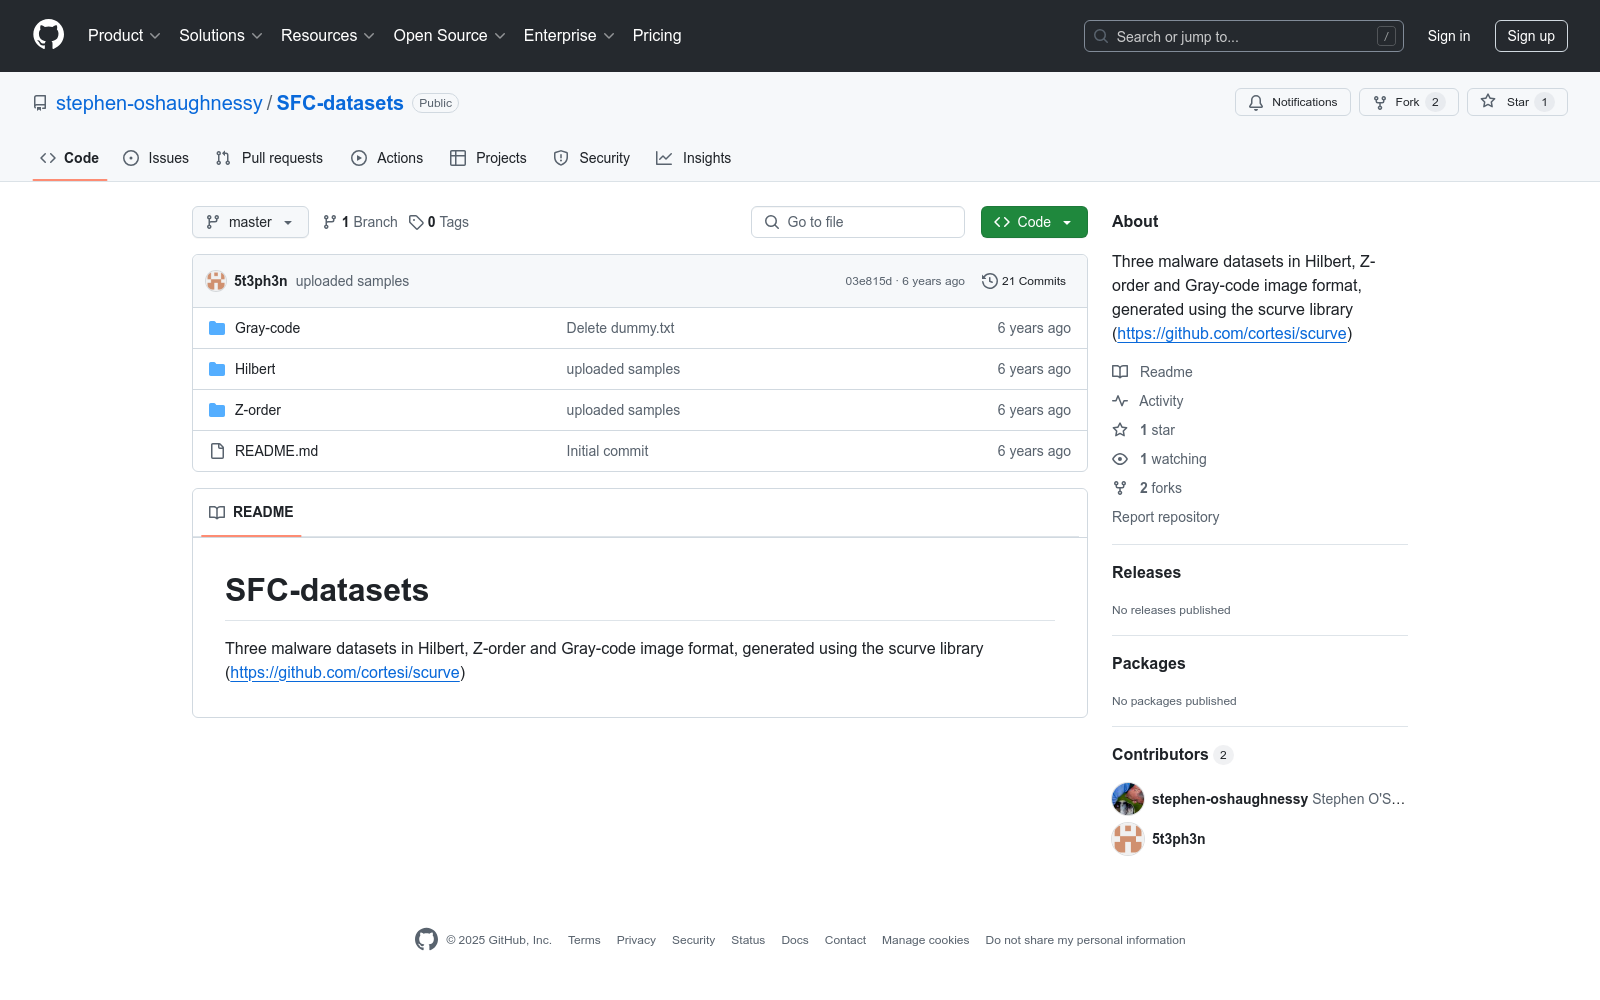
Task: Click the Activity pulse icon
Action: [1120, 401]
